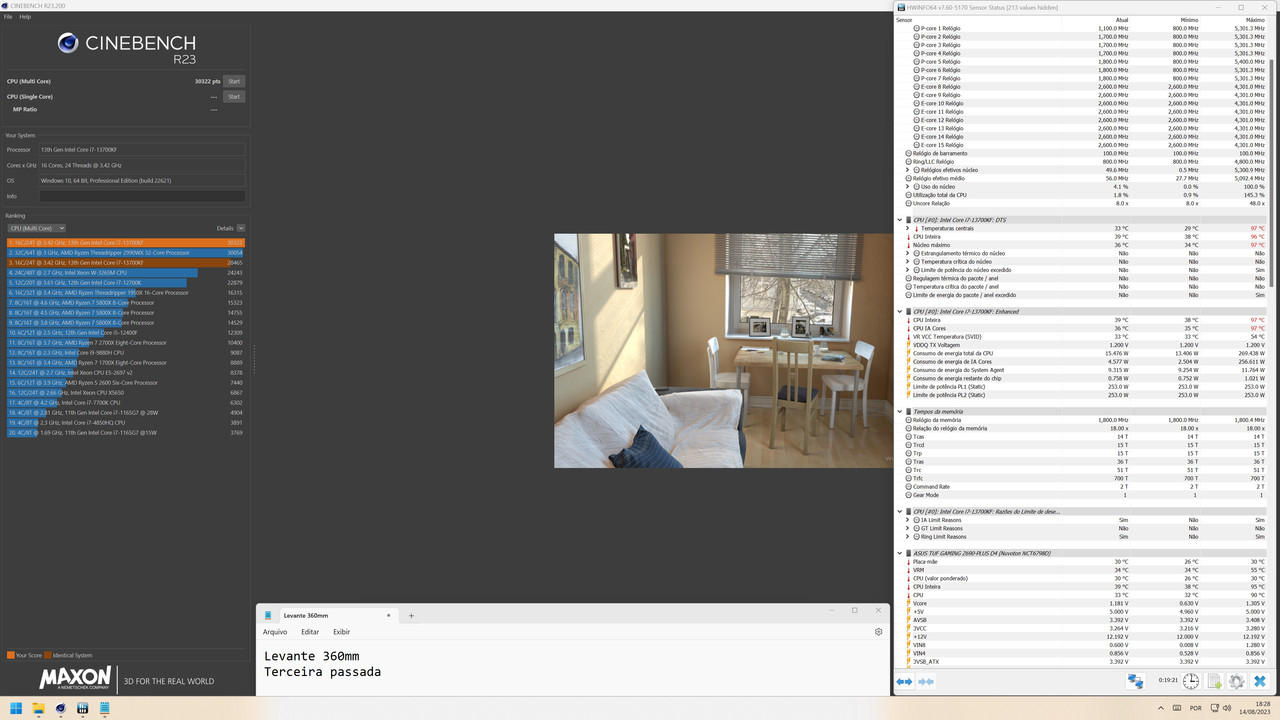Viewport: 1280px width, 720px height.
Task: Open File Explorer from the taskbar
Action: pos(38,708)
